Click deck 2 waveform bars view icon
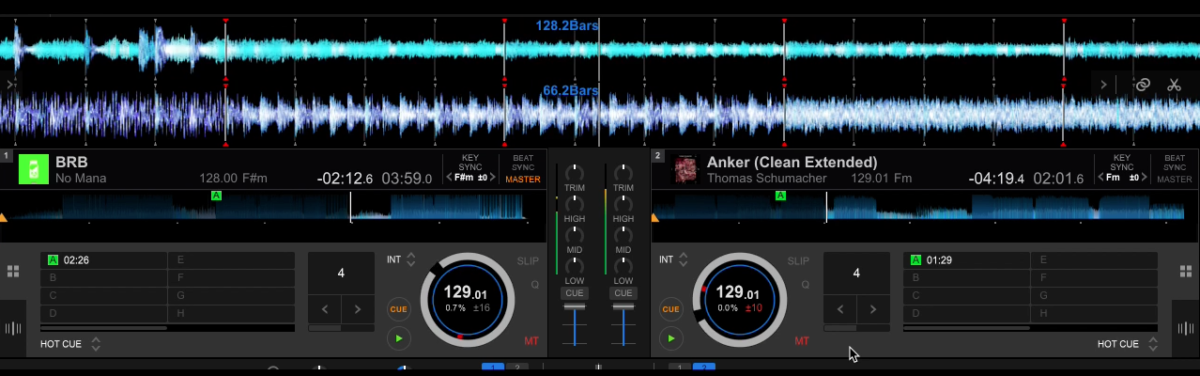The image size is (1200, 376). (x=1186, y=327)
